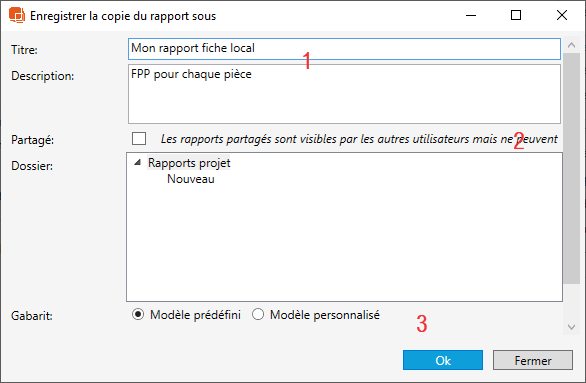
Task: Close the dialog with the X
Action: (x=562, y=15)
